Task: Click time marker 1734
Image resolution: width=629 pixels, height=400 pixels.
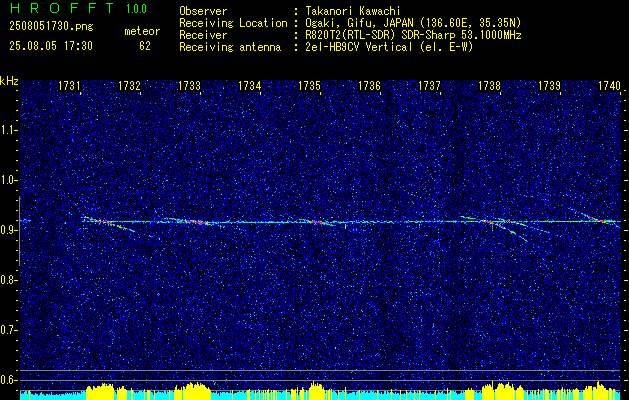Action: [249, 86]
